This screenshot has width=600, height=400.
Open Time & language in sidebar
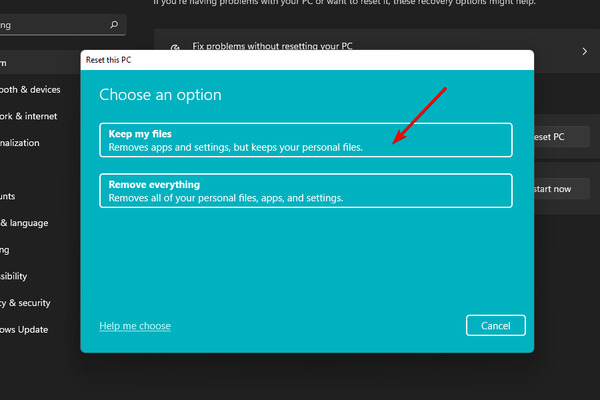24,223
